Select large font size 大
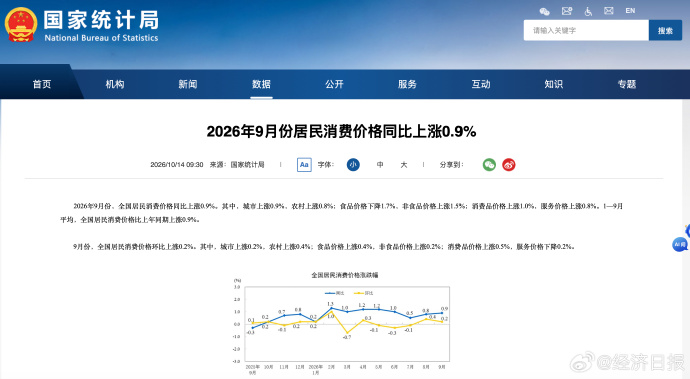The width and height of the screenshot is (690, 379). (404, 165)
